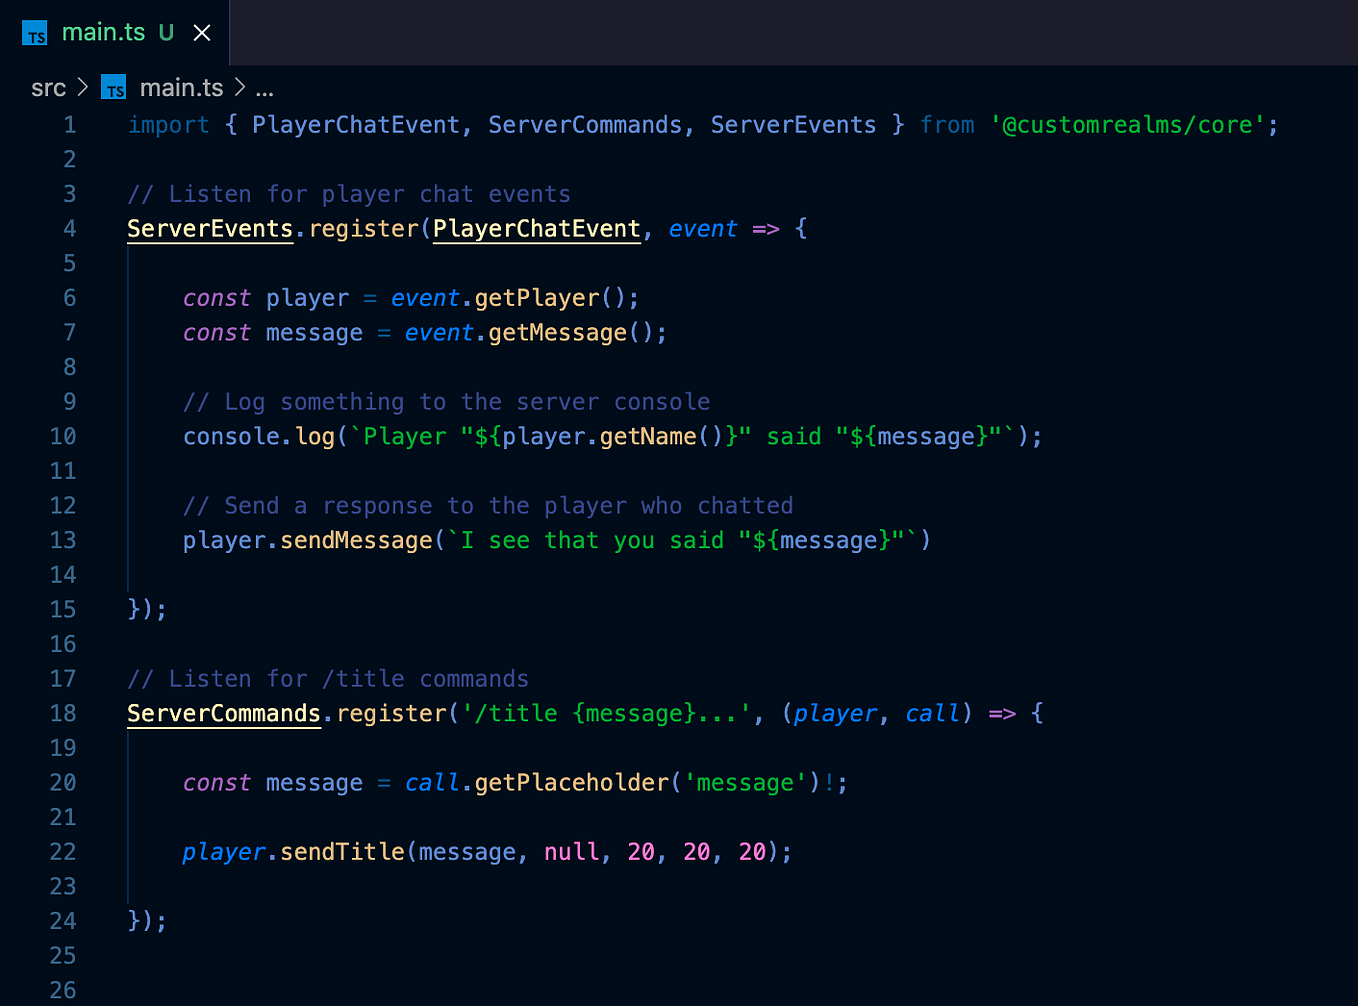Switch to the main.ts tab
1358x1006 pixels.
click(104, 31)
